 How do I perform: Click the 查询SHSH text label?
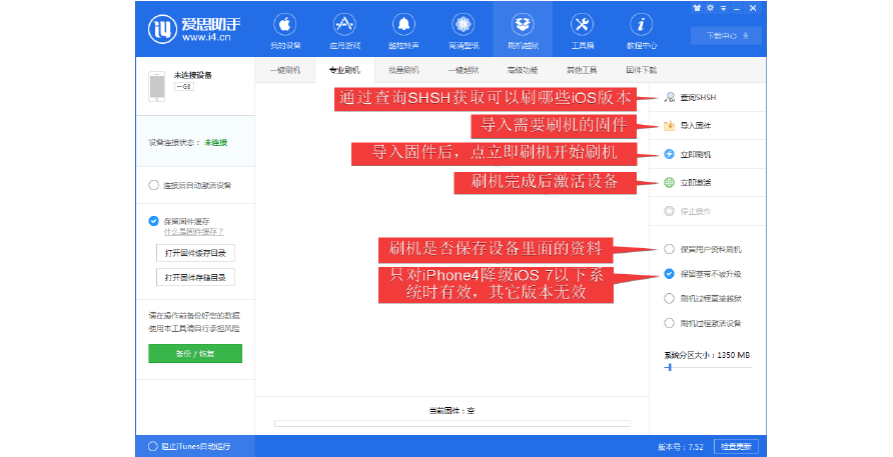[698, 97]
